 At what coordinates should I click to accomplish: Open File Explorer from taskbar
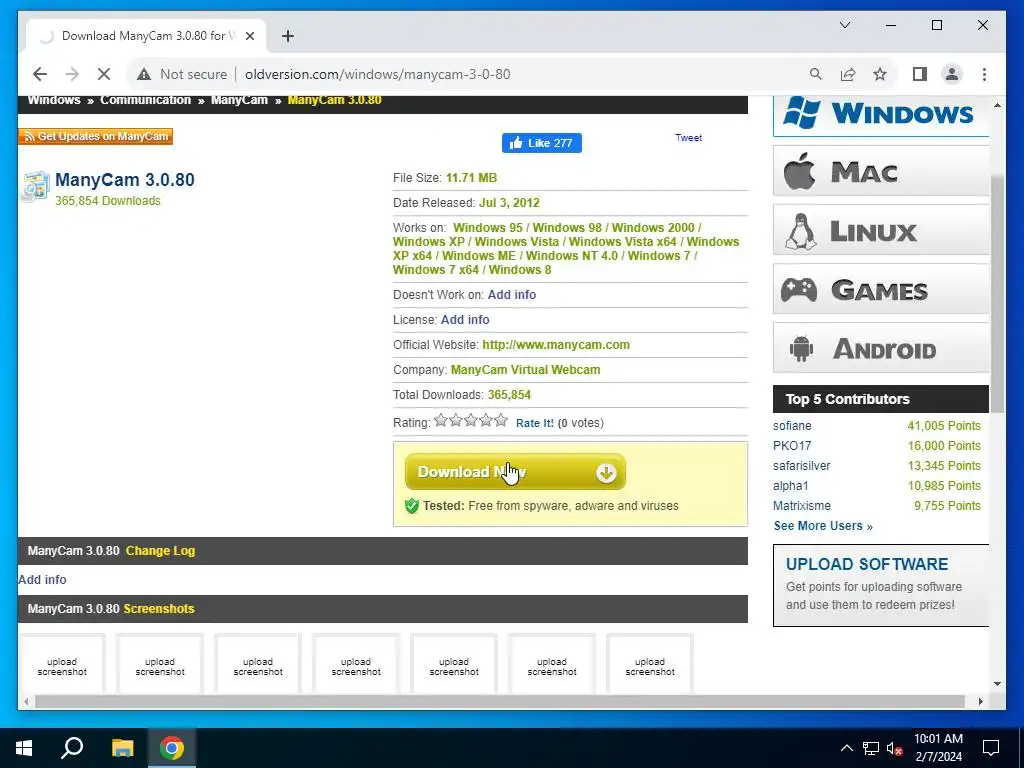122,748
